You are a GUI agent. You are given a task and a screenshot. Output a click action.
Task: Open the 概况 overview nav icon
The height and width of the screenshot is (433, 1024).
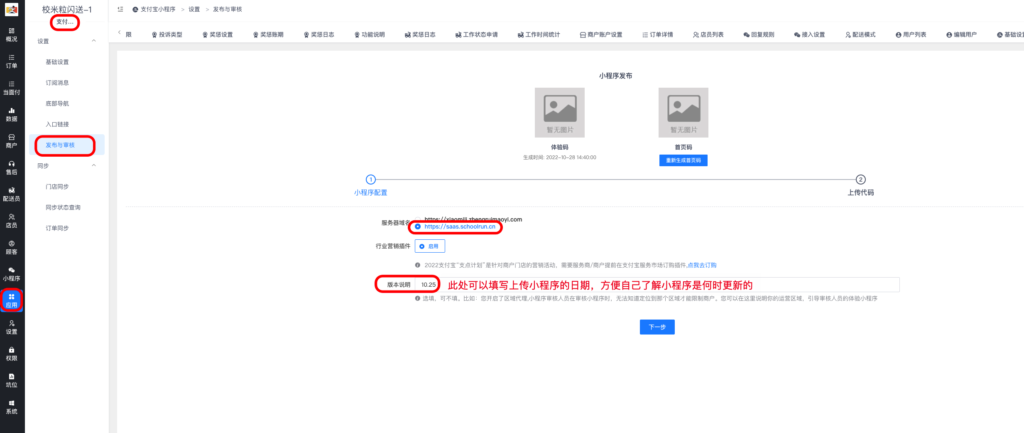pos(12,34)
